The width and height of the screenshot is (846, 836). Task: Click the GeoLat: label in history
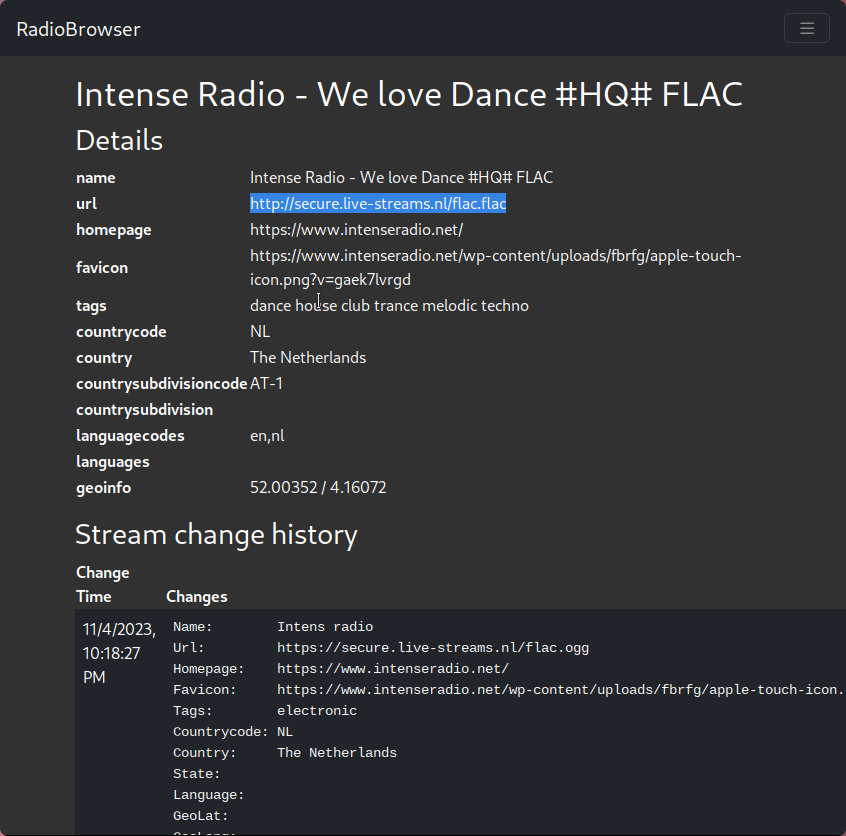click(x=201, y=816)
